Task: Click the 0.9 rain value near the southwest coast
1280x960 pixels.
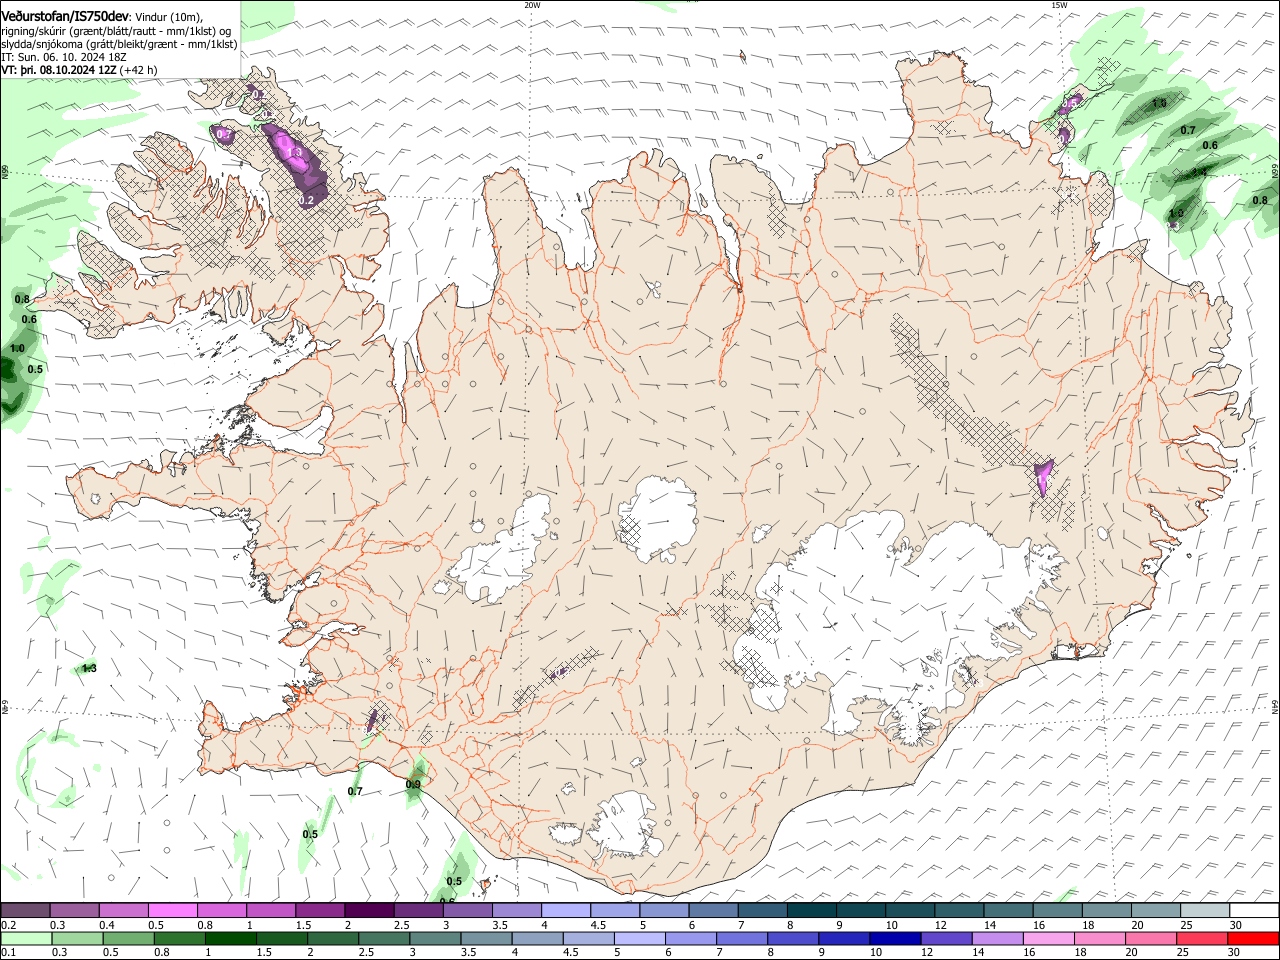Action: click(413, 785)
